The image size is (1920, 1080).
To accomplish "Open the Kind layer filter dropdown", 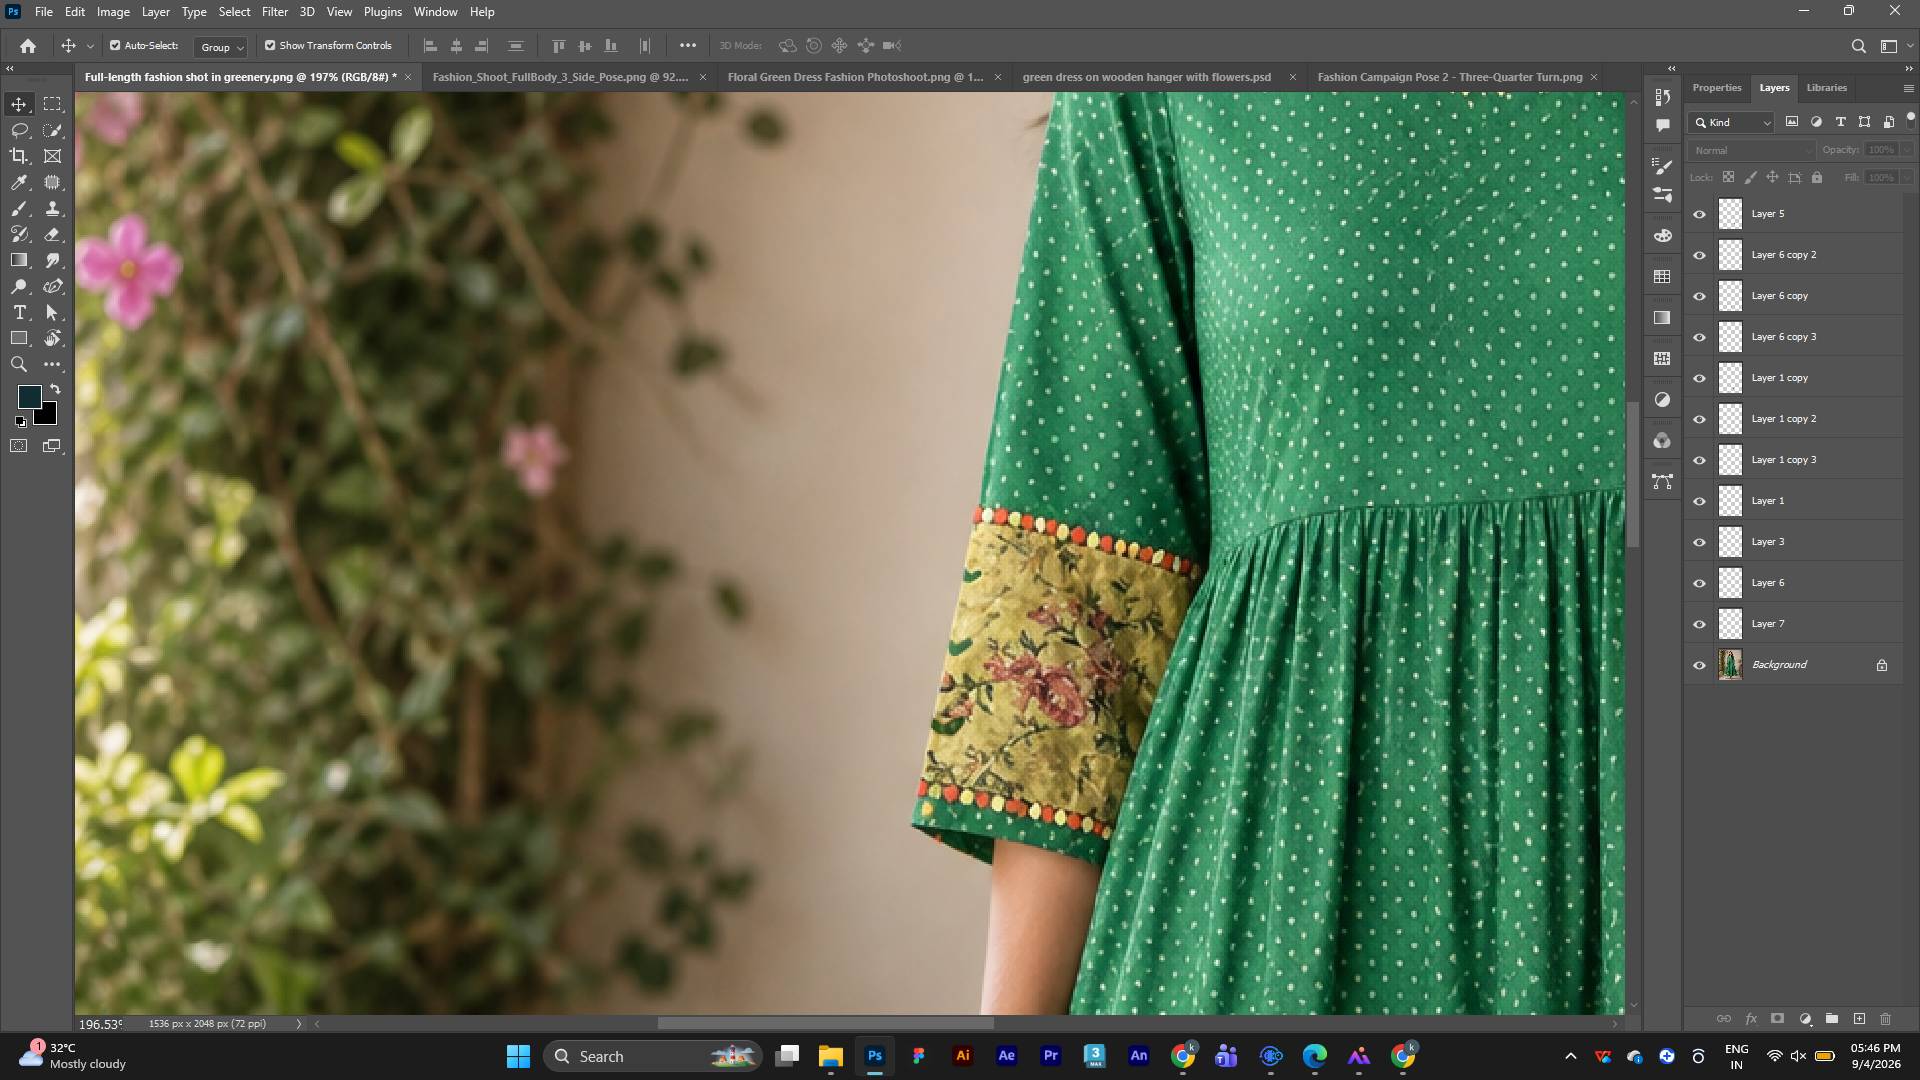I will click(1732, 123).
